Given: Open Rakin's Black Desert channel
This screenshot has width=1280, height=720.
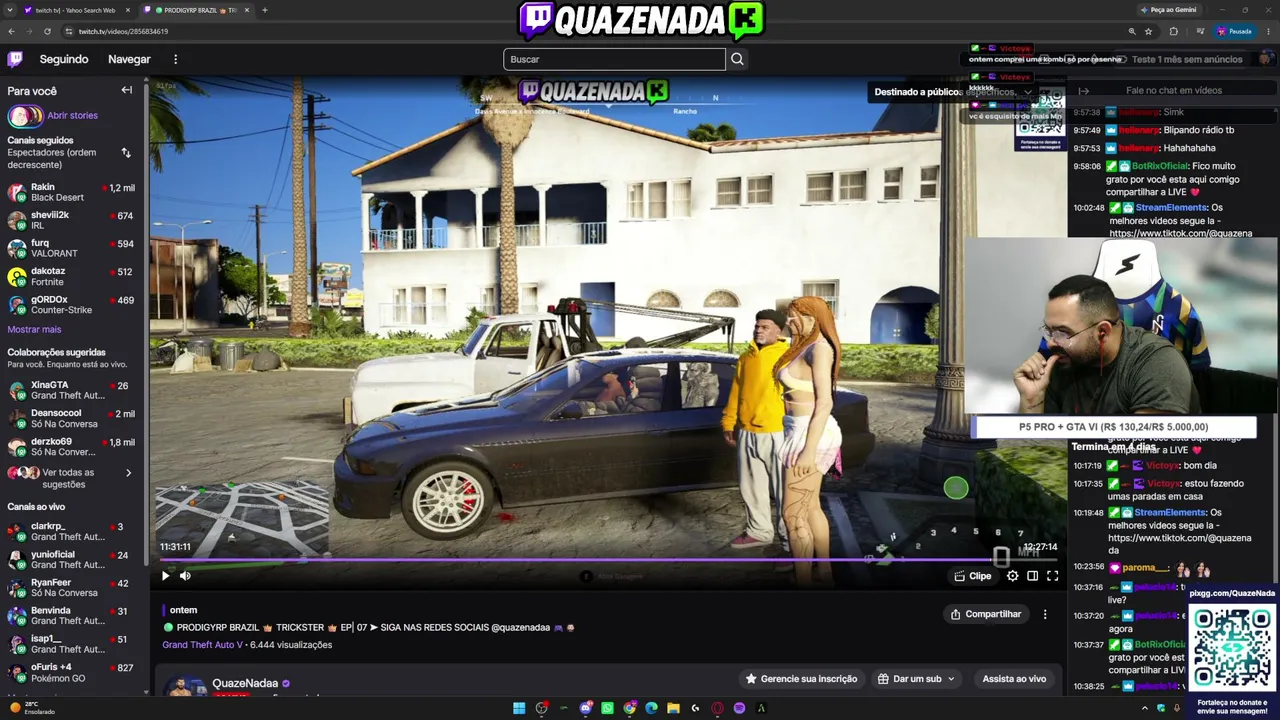Looking at the screenshot, I should (73, 192).
